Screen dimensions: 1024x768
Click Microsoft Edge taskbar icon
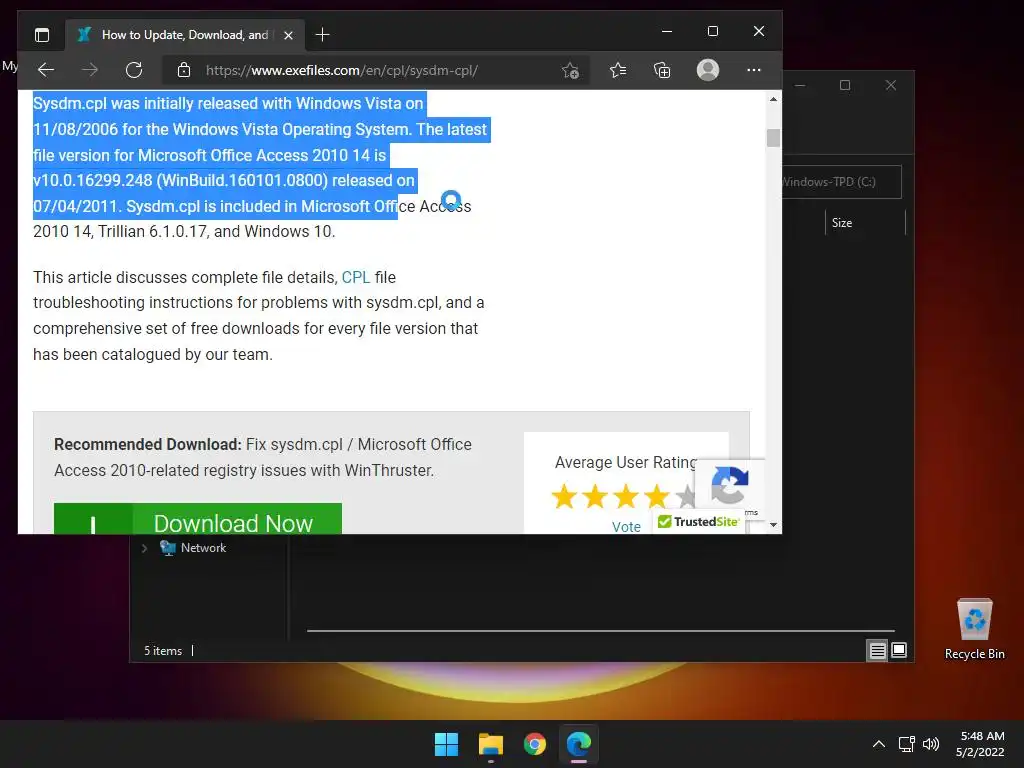click(579, 744)
